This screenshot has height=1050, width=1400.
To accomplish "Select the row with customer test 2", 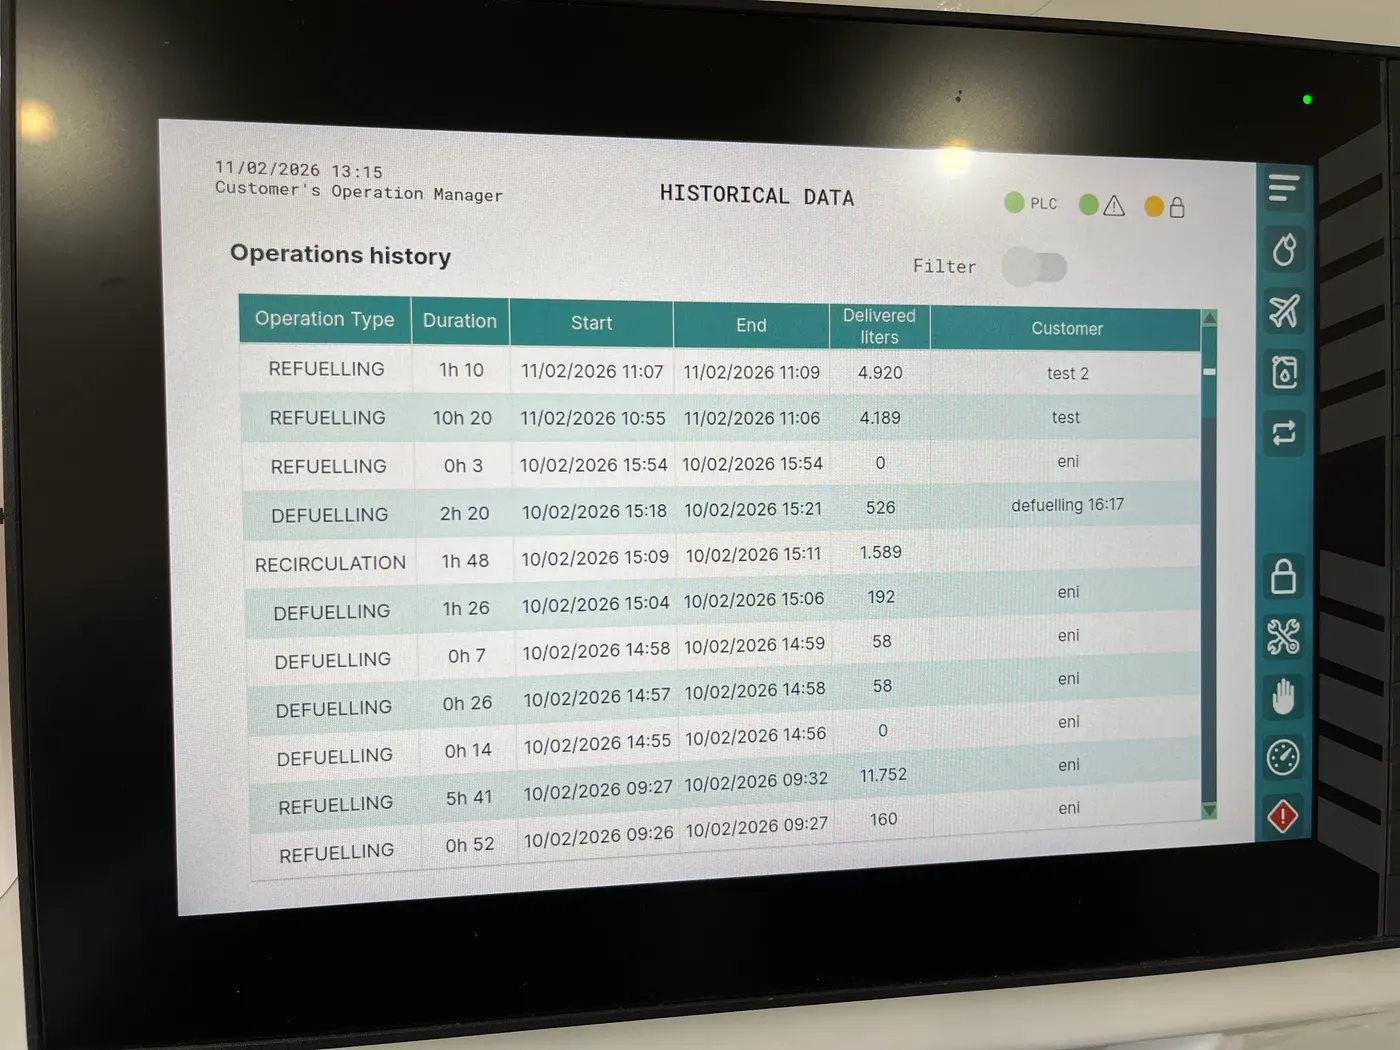I will click(x=720, y=370).
